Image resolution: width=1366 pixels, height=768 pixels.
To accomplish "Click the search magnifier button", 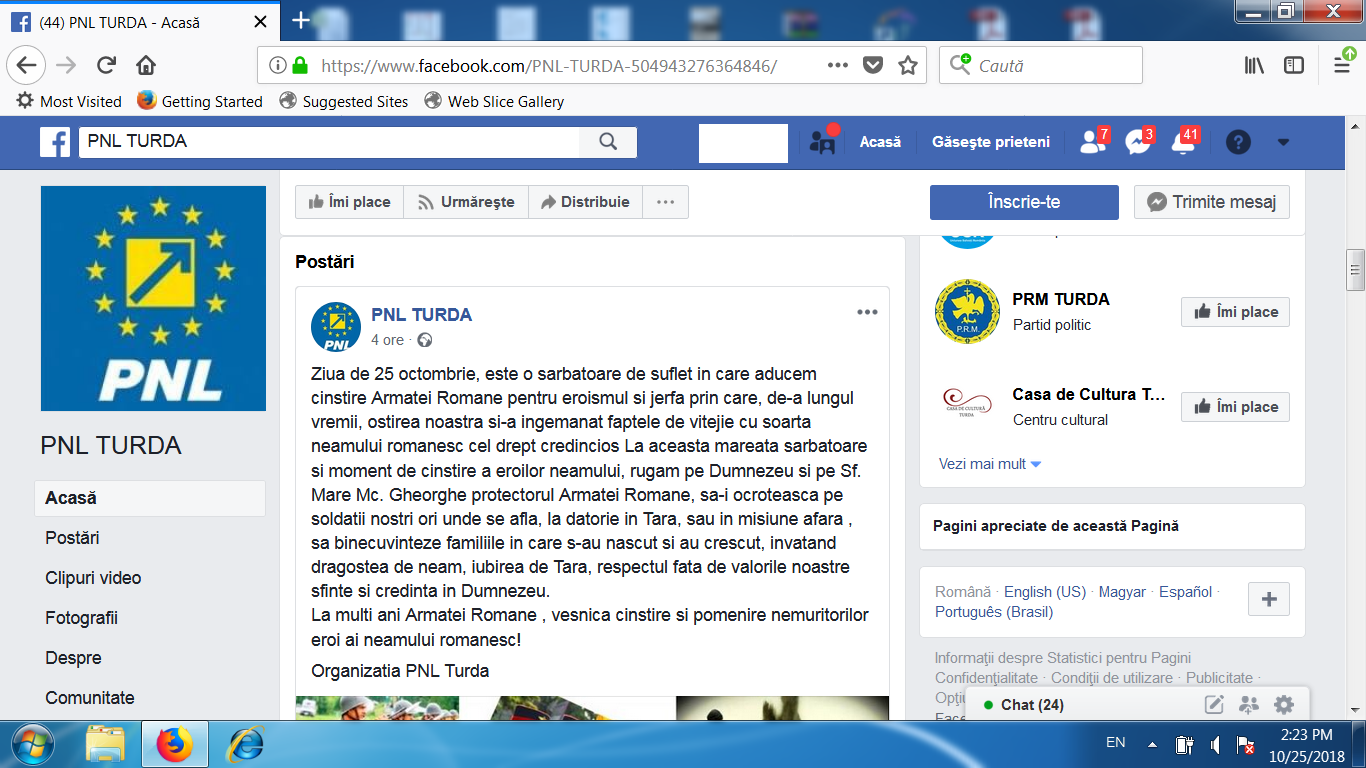I will 608,142.
